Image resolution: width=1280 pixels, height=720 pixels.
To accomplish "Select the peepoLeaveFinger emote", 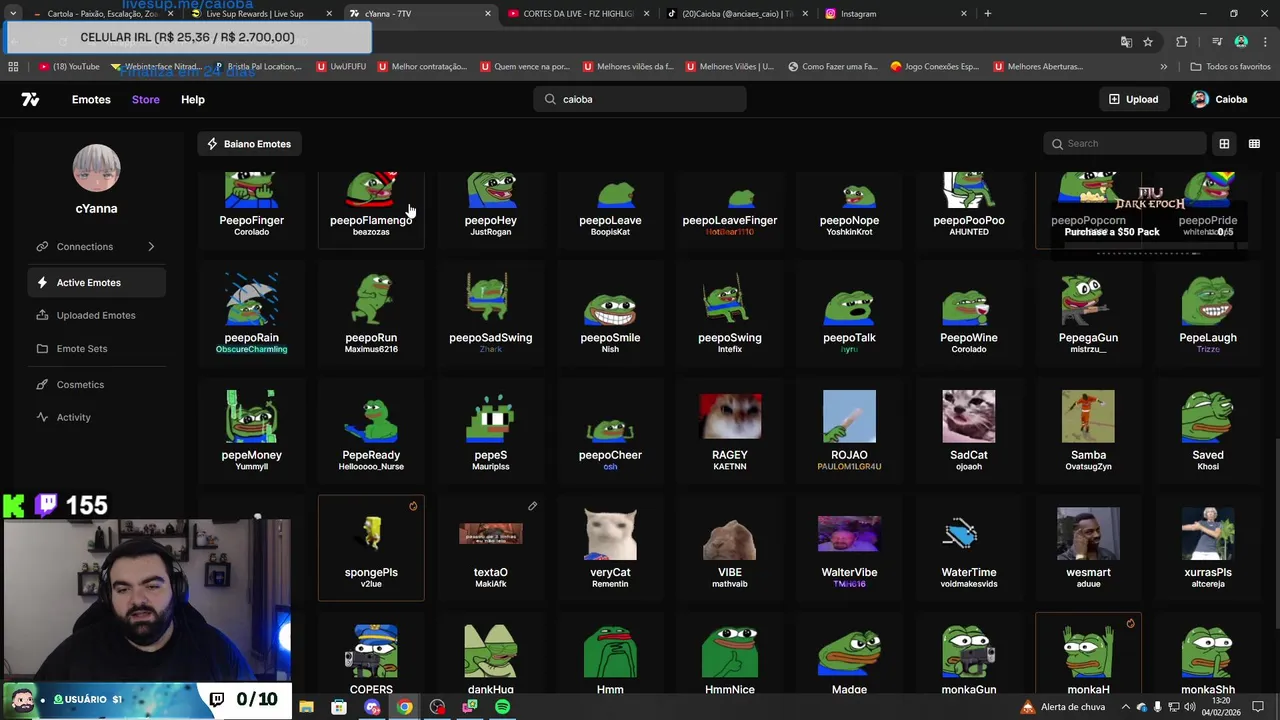I will coord(730,208).
